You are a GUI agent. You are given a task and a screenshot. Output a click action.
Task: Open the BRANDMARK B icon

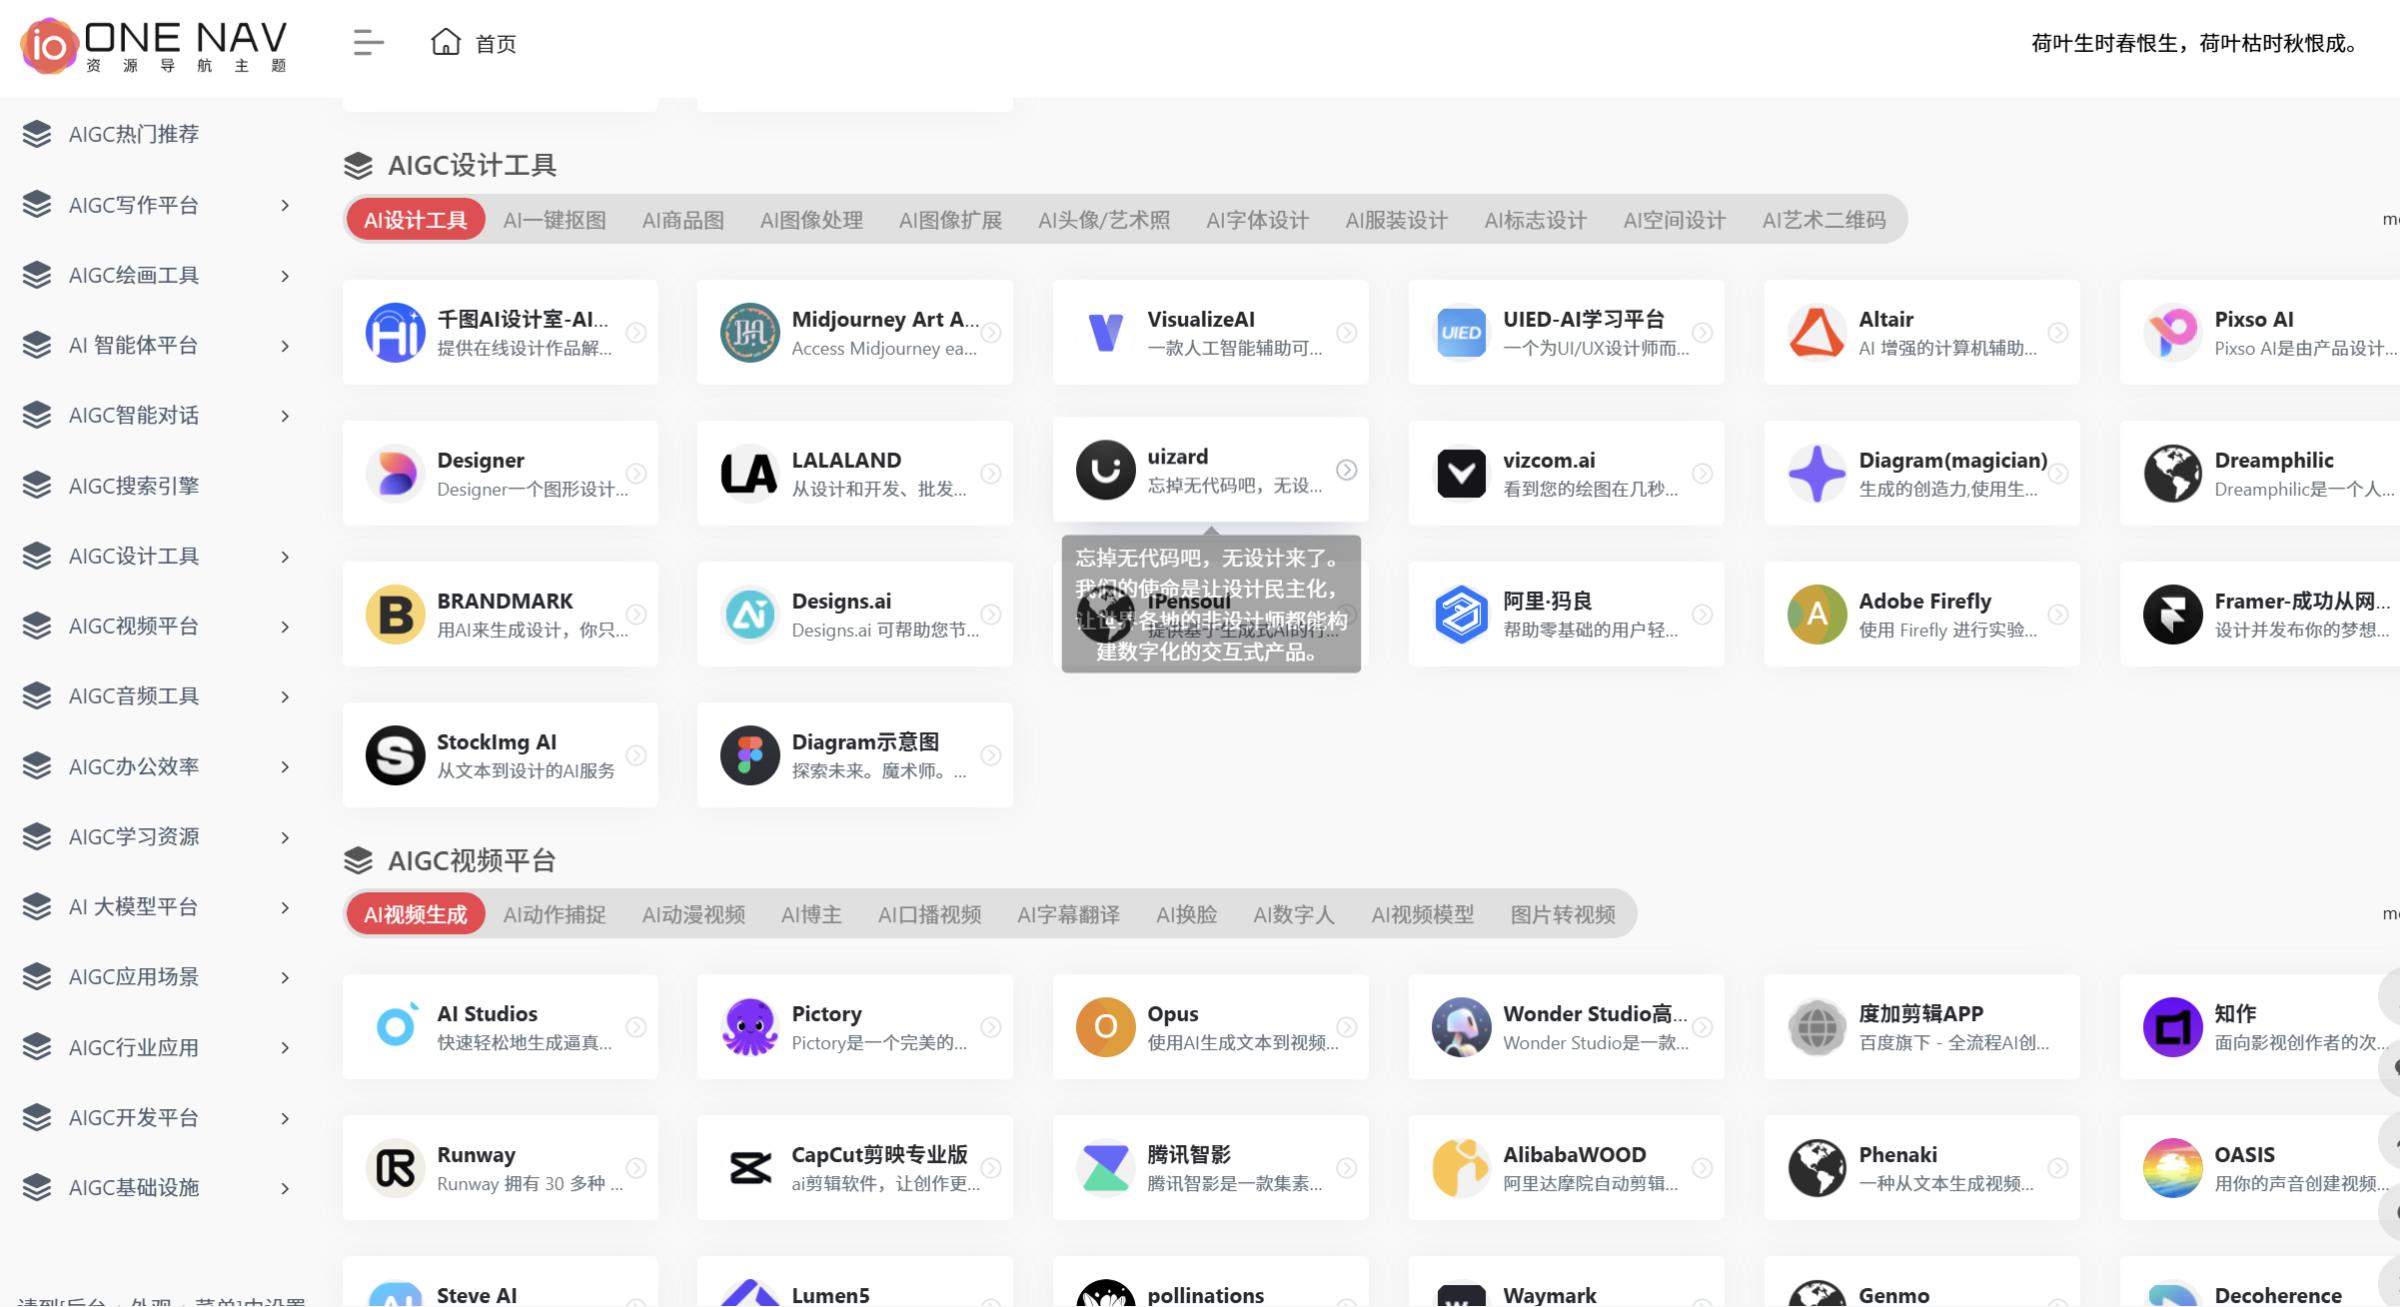[395, 614]
